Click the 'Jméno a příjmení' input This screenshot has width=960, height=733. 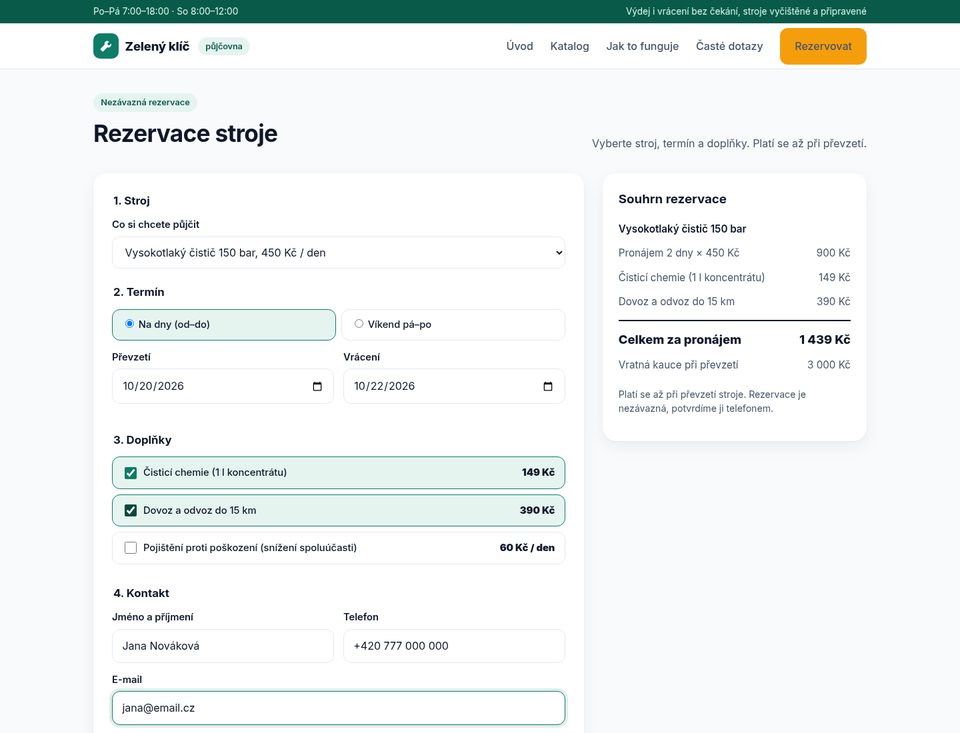pyautogui.click(x=223, y=646)
